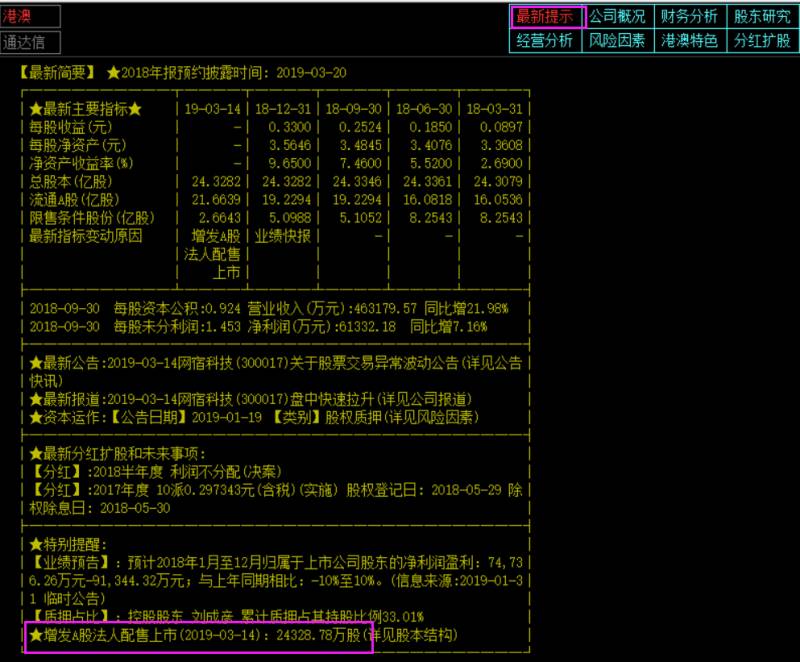Click the value 9.6500 return on equity
This screenshot has height=662, width=800.
[289, 163]
